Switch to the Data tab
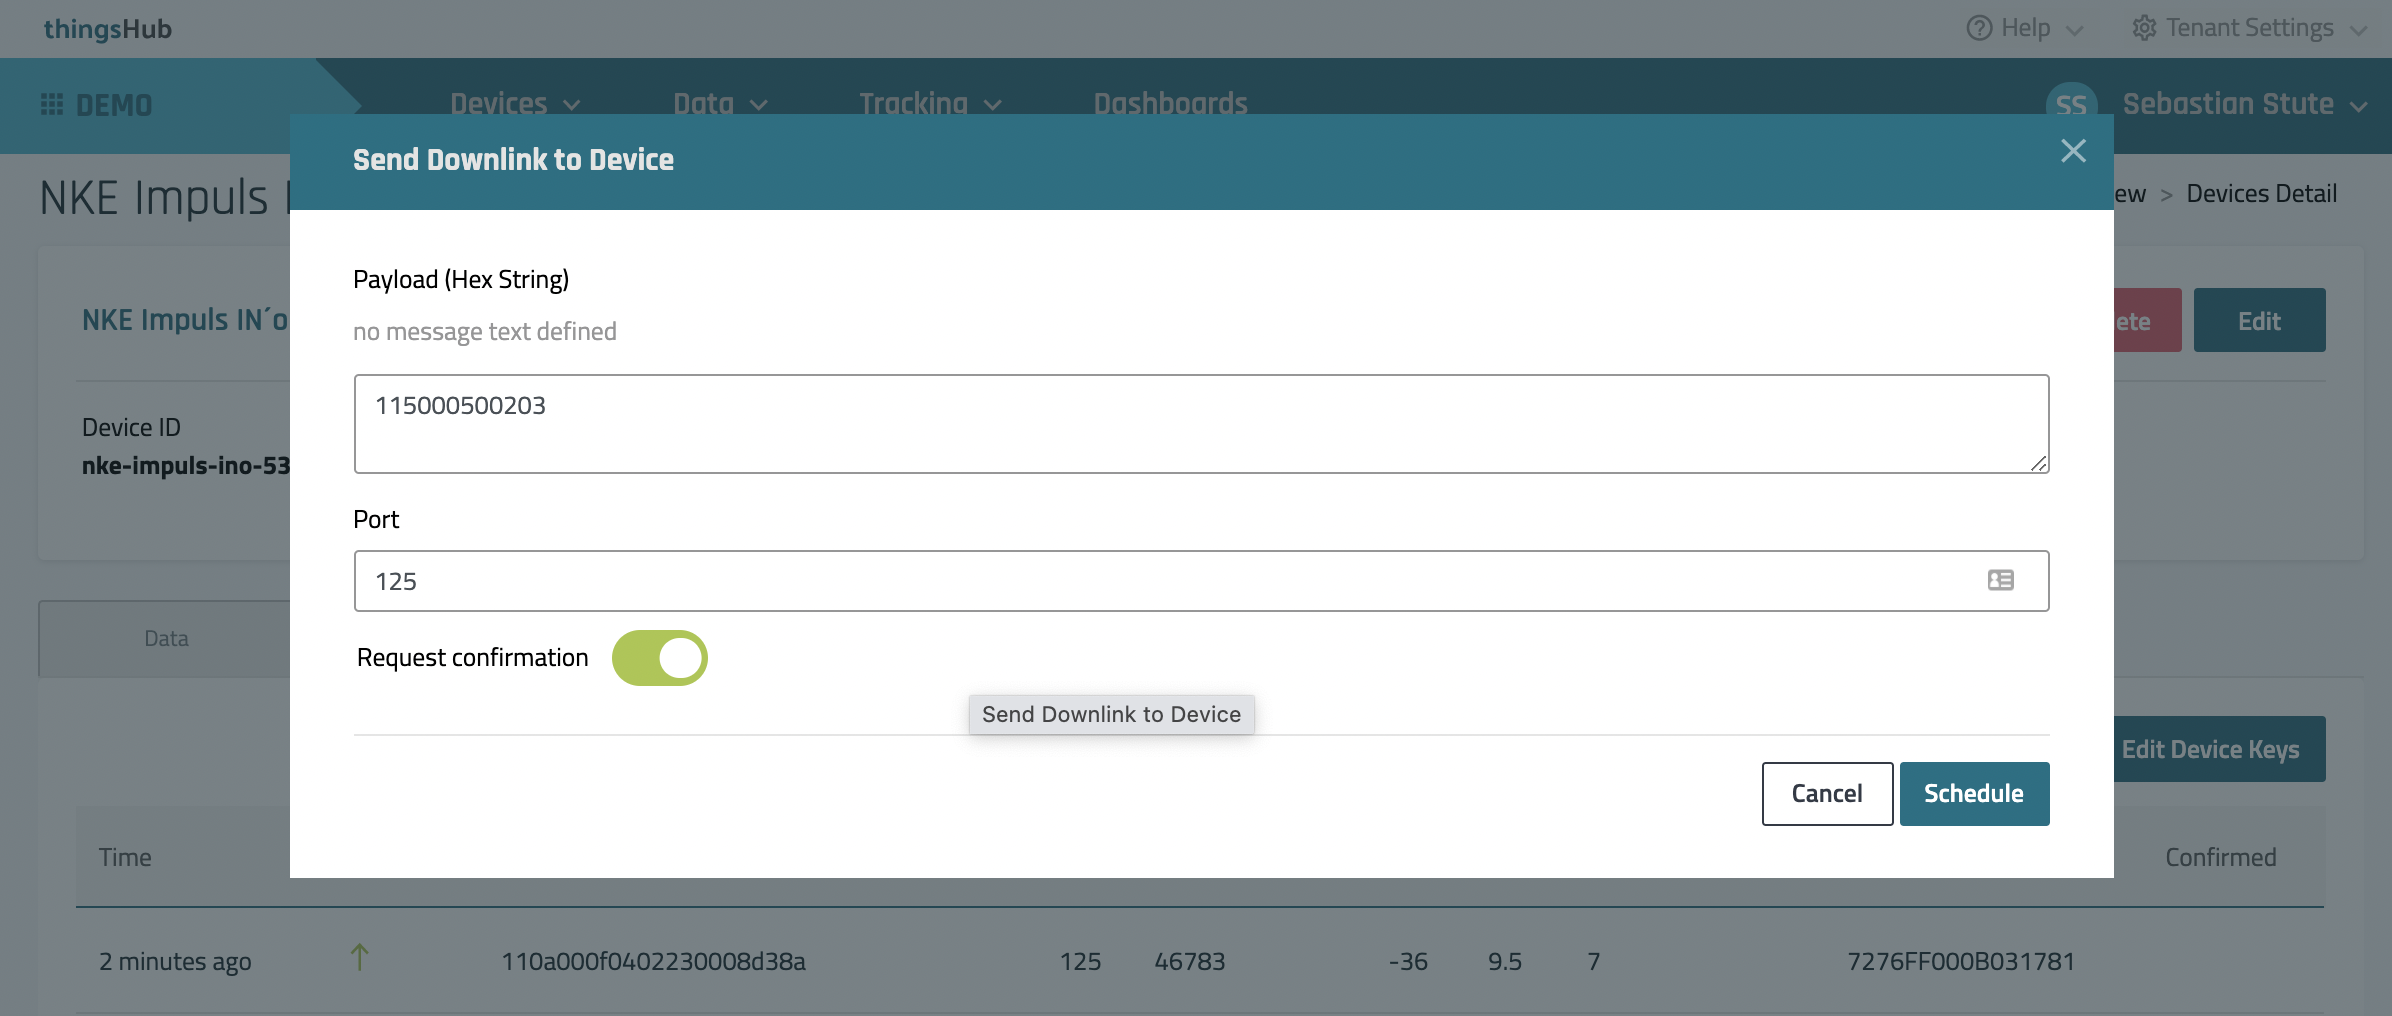Image resolution: width=2392 pixels, height=1016 pixels. pos(166,639)
